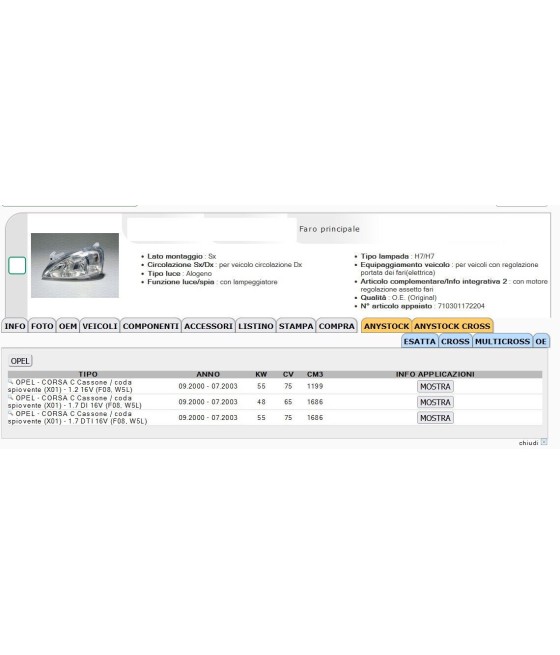
Task: Tick the checkbox beside the headlight photo
Action: (x=17, y=266)
